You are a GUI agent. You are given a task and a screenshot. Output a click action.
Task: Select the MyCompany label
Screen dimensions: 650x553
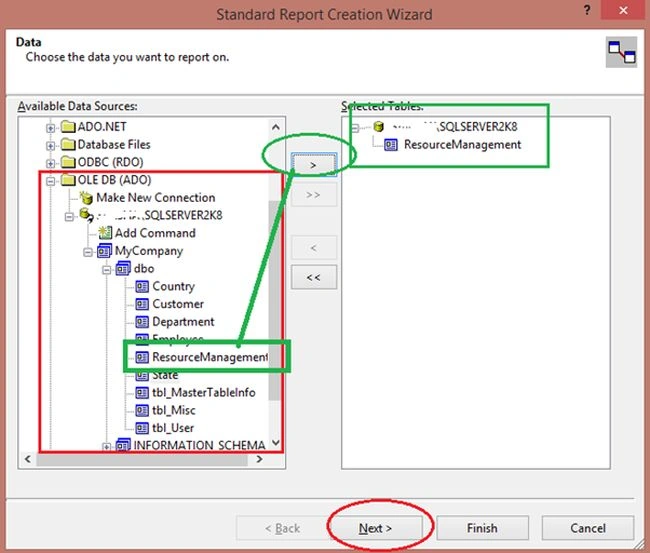point(149,251)
